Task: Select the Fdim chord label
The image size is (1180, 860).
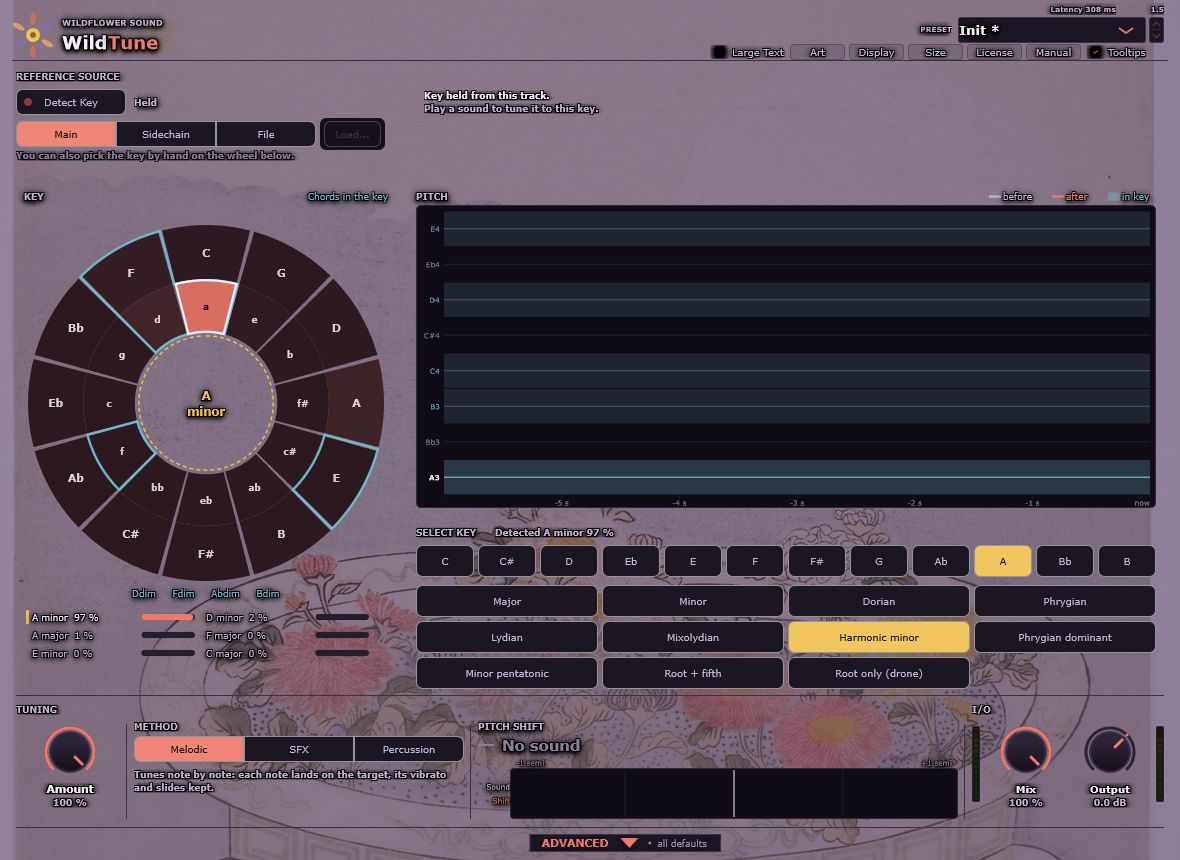Action: click(x=183, y=594)
